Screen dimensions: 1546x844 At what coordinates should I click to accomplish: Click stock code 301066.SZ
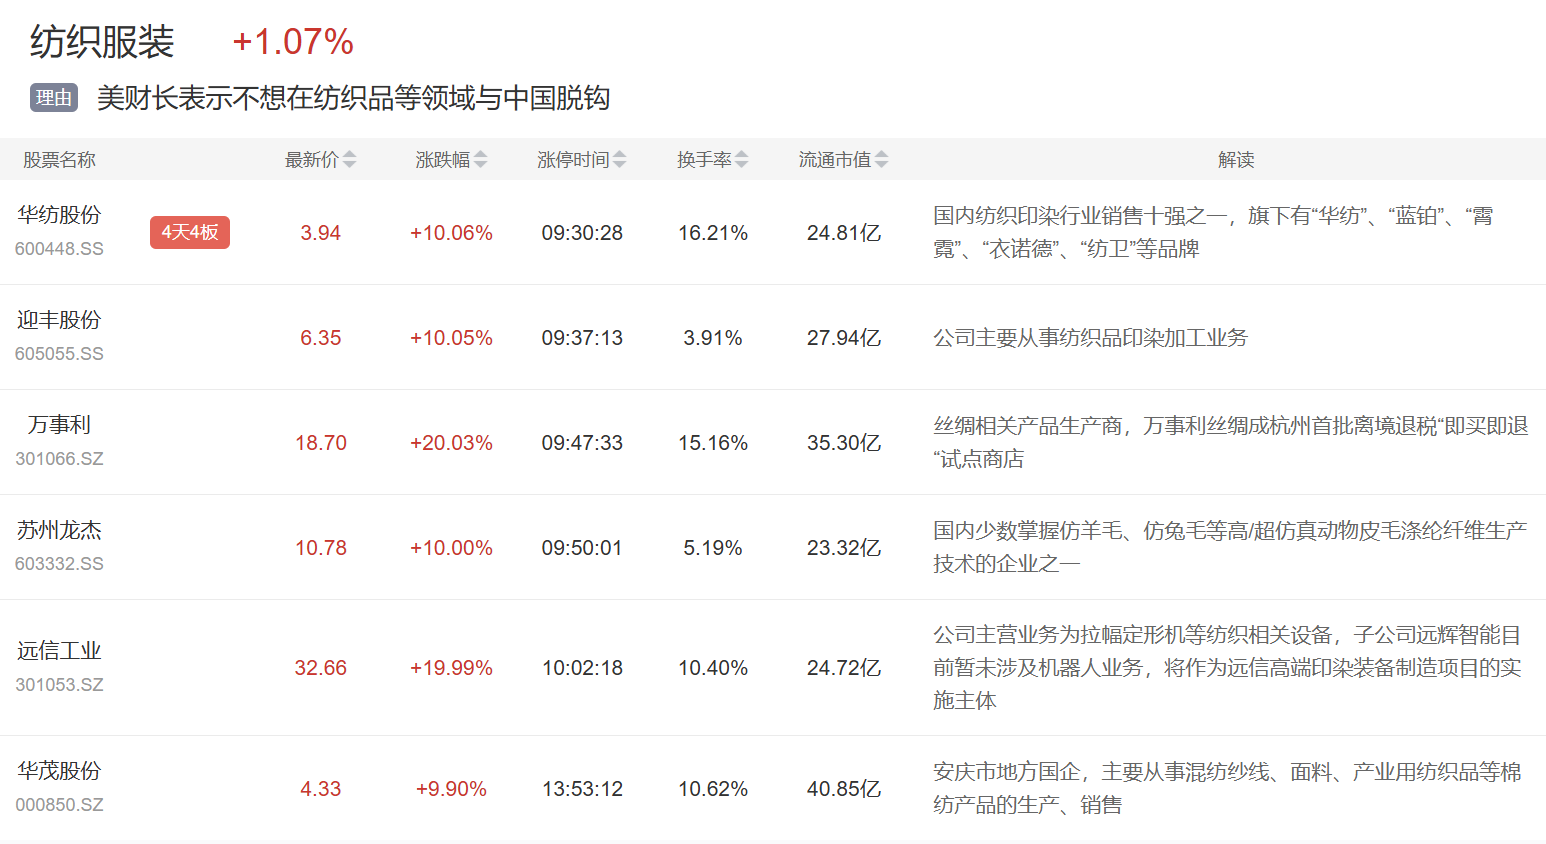coord(59,459)
